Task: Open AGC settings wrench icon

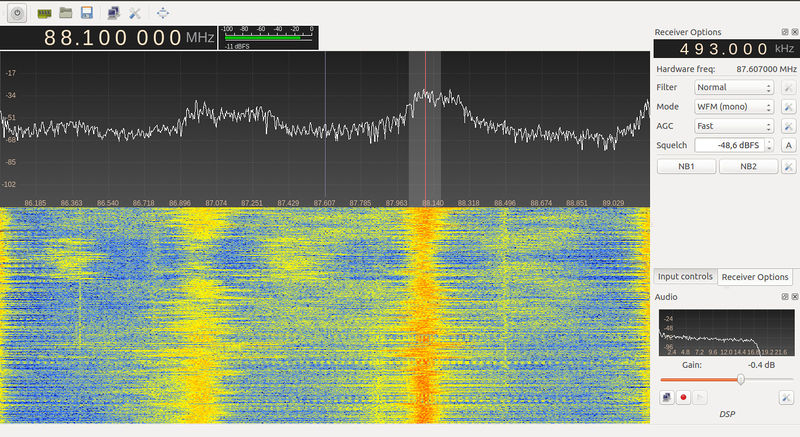Action: pyautogui.click(x=788, y=126)
